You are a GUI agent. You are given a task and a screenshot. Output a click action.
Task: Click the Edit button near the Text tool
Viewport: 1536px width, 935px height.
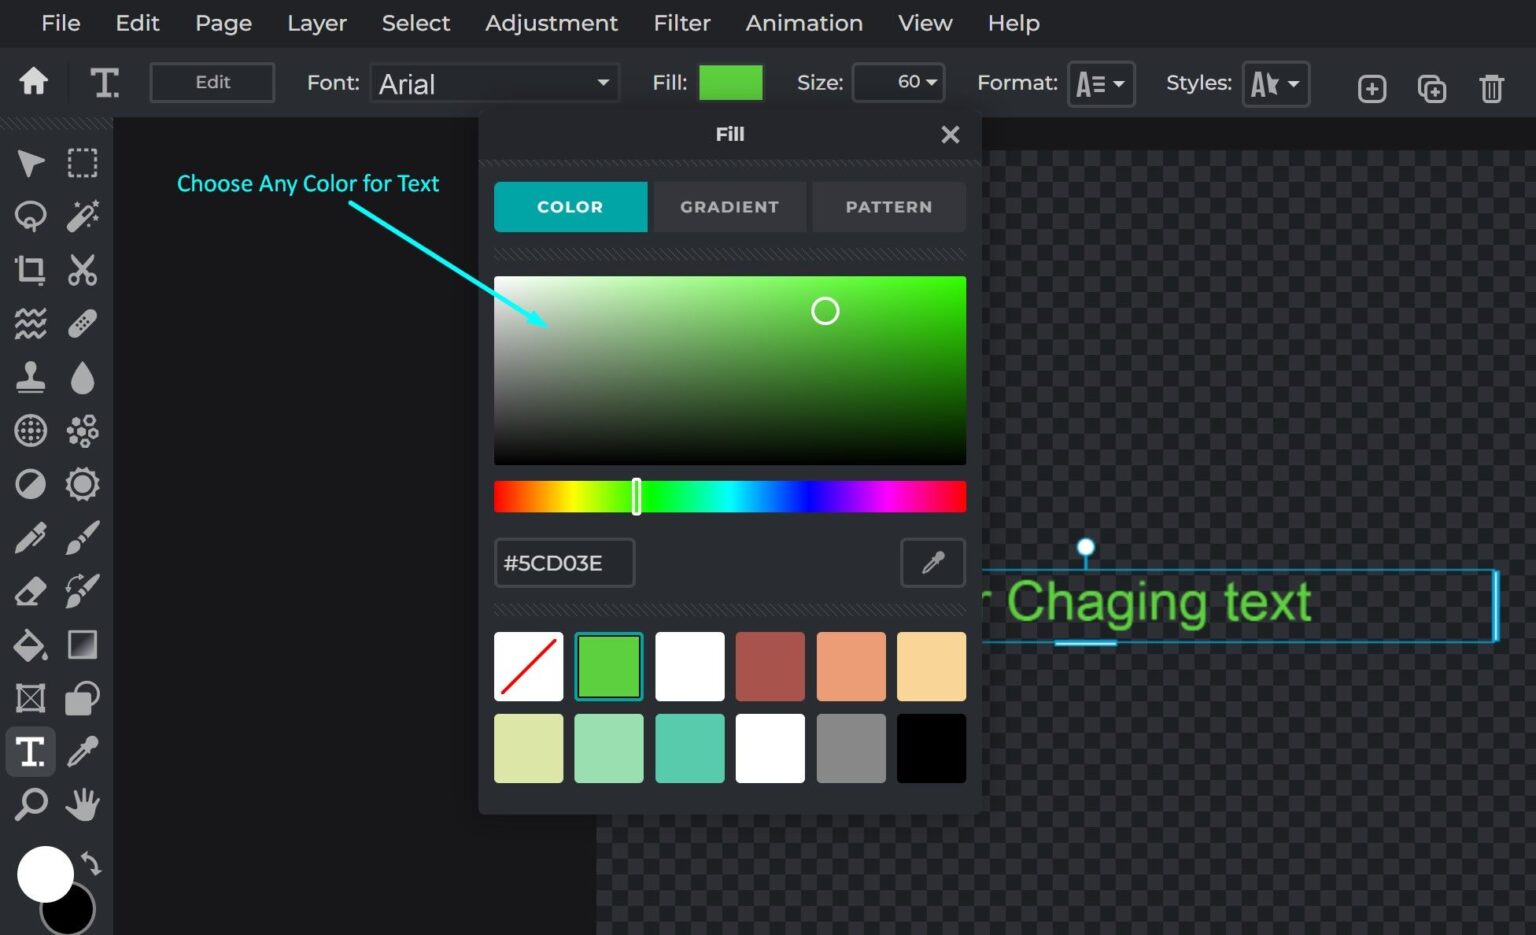[212, 82]
